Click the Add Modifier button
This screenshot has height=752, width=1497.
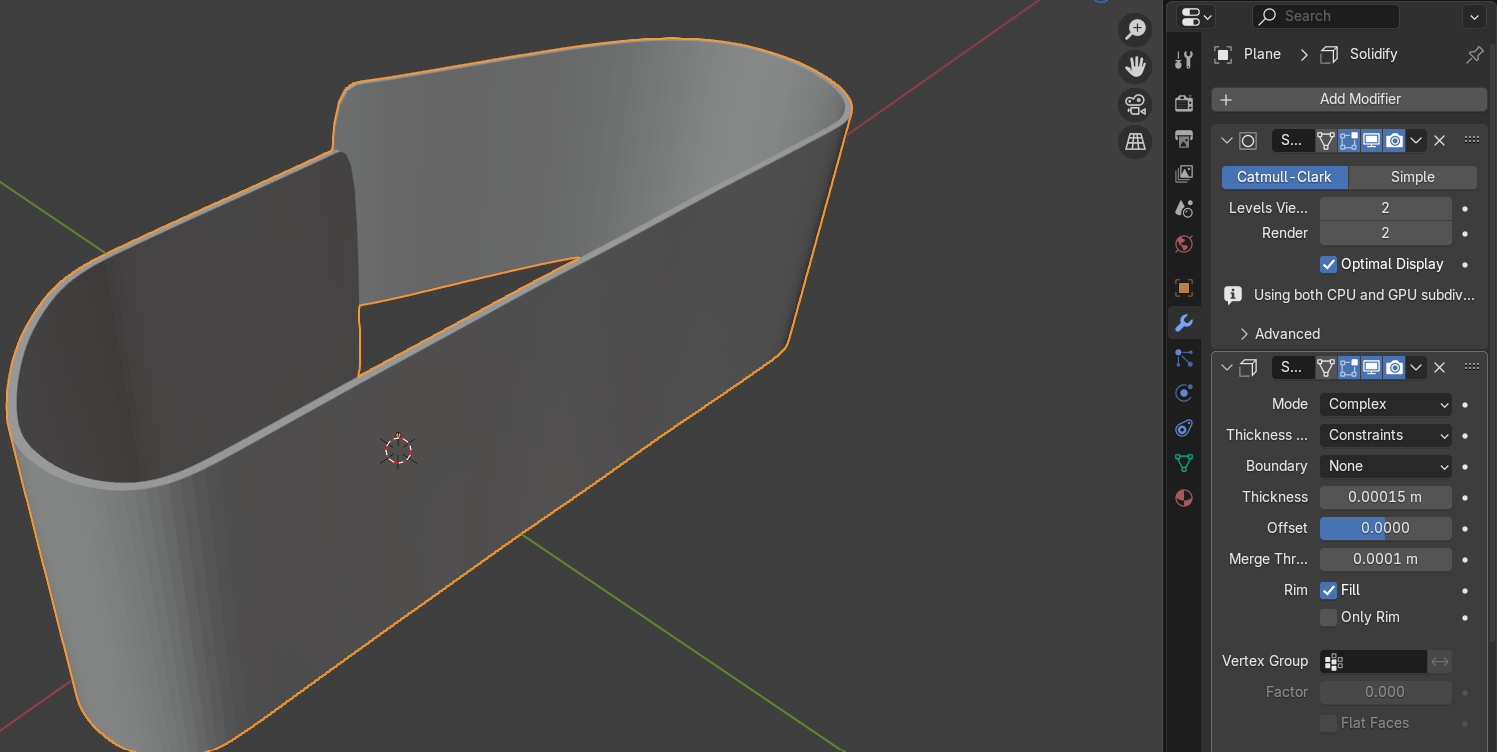(x=1349, y=99)
